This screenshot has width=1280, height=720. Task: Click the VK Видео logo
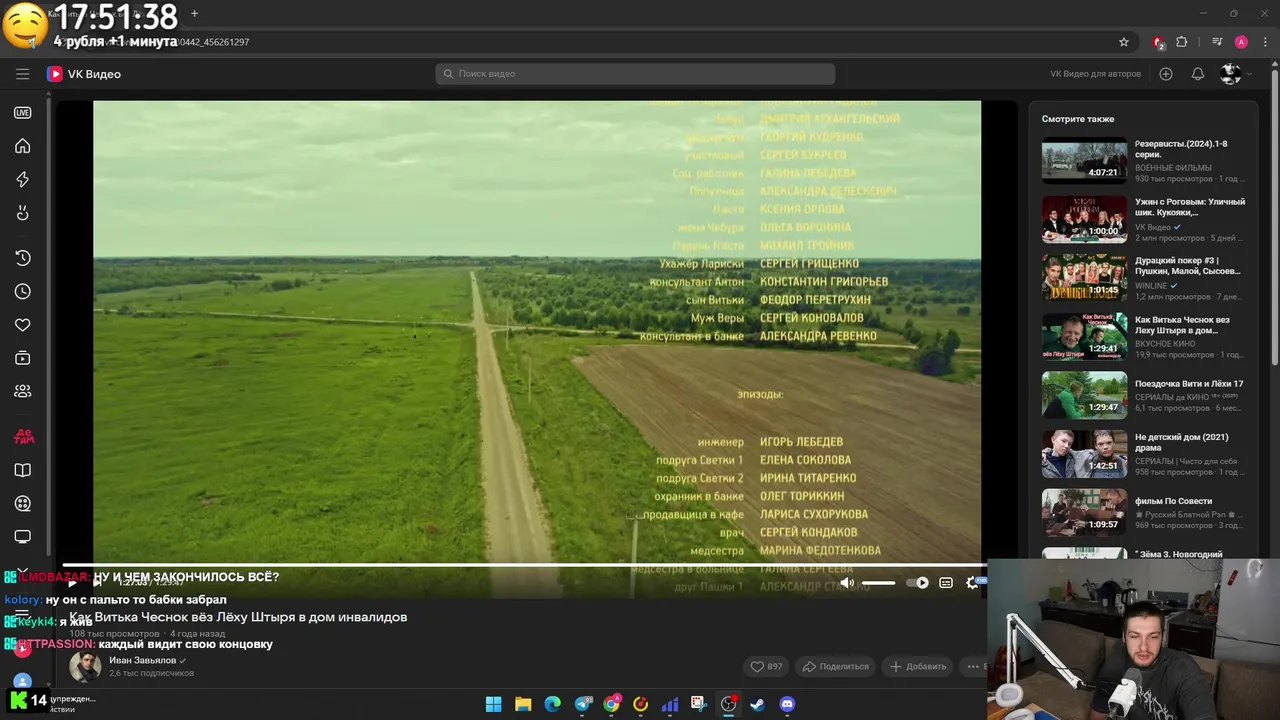pos(84,74)
